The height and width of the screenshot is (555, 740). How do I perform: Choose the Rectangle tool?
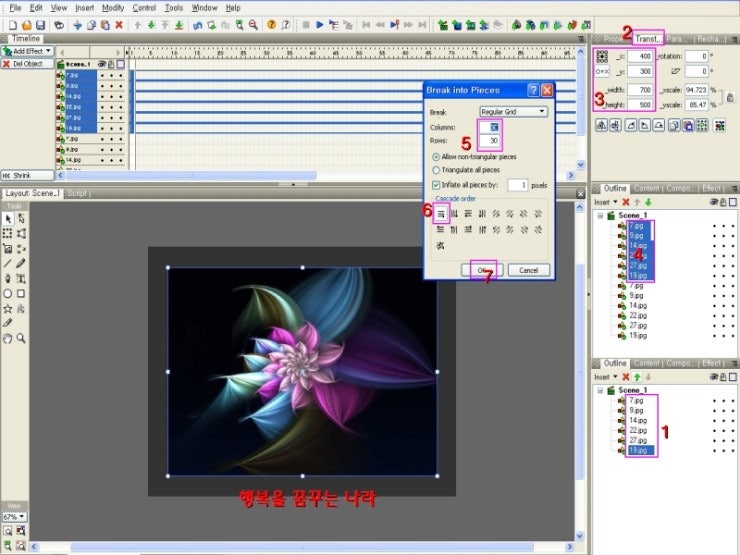click(21, 294)
